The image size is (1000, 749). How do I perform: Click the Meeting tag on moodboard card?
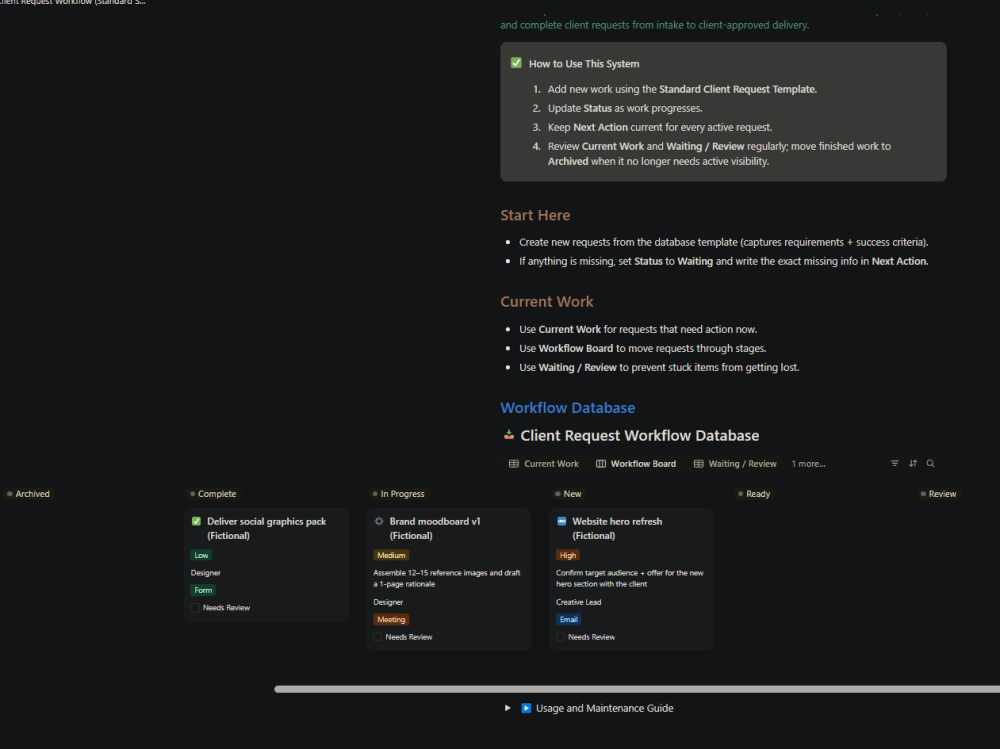tap(391, 619)
